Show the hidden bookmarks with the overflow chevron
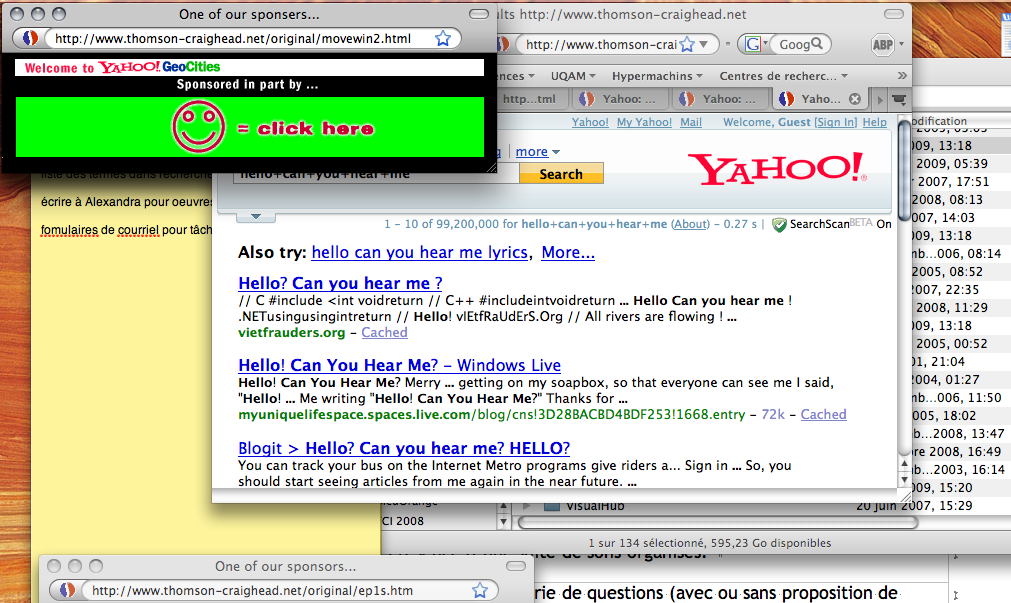1011x603 pixels. [902, 75]
